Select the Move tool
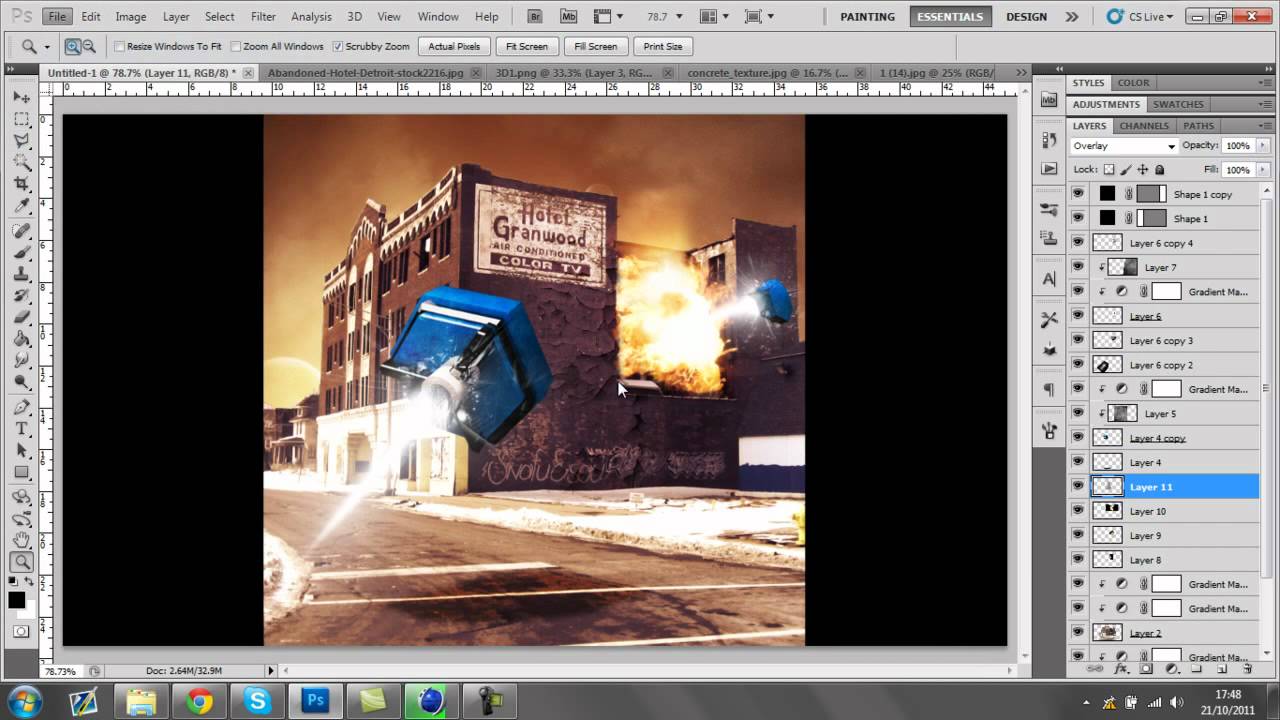This screenshot has width=1280, height=720. coord(21,97)
